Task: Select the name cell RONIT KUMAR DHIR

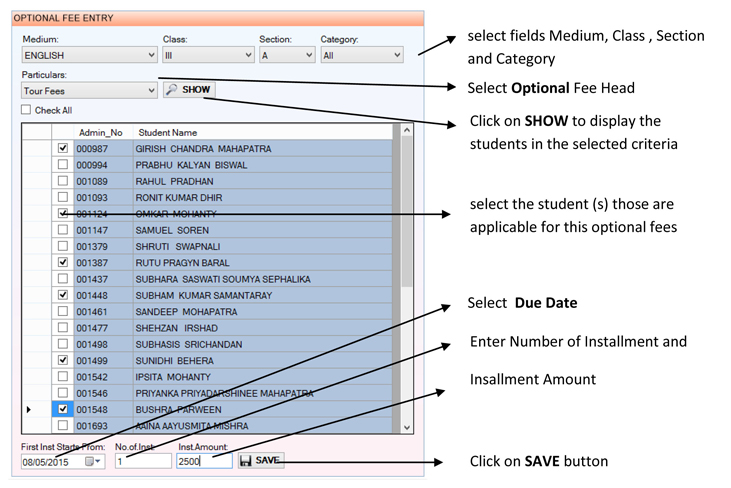Action: (263, 198)
